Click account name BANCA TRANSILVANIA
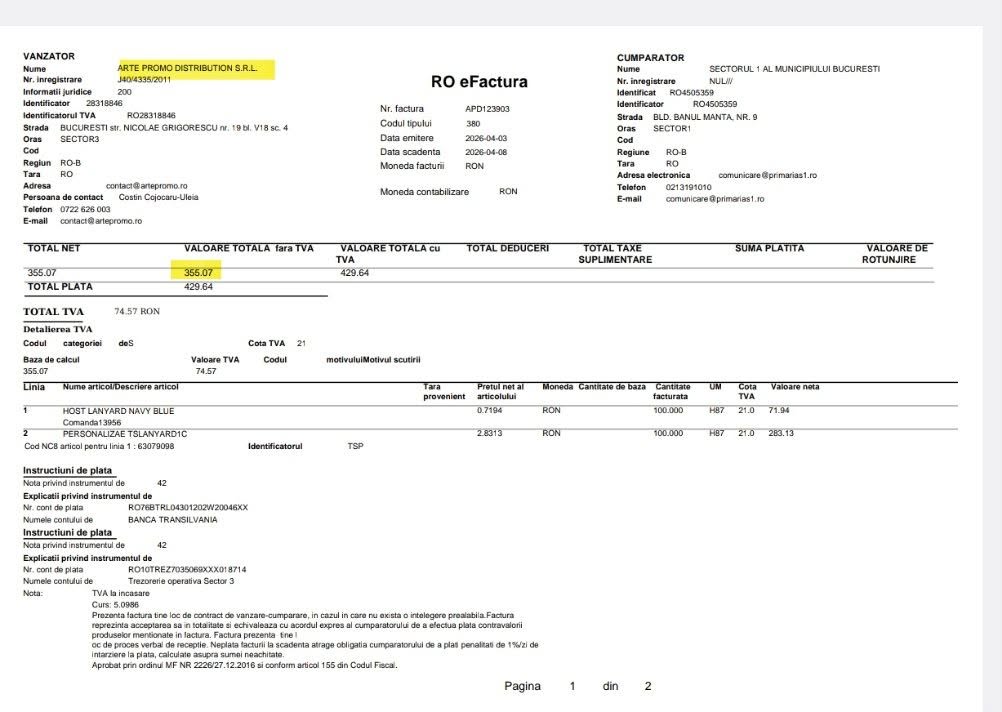The width and height of the screenshot is (1002, 712). (173, 520)
